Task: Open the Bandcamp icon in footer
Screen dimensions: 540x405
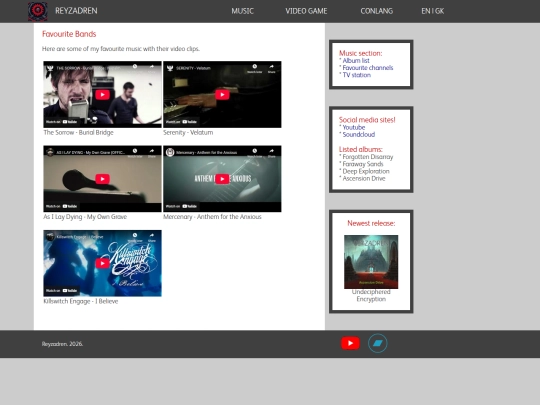Action: (x=377, y=343)
